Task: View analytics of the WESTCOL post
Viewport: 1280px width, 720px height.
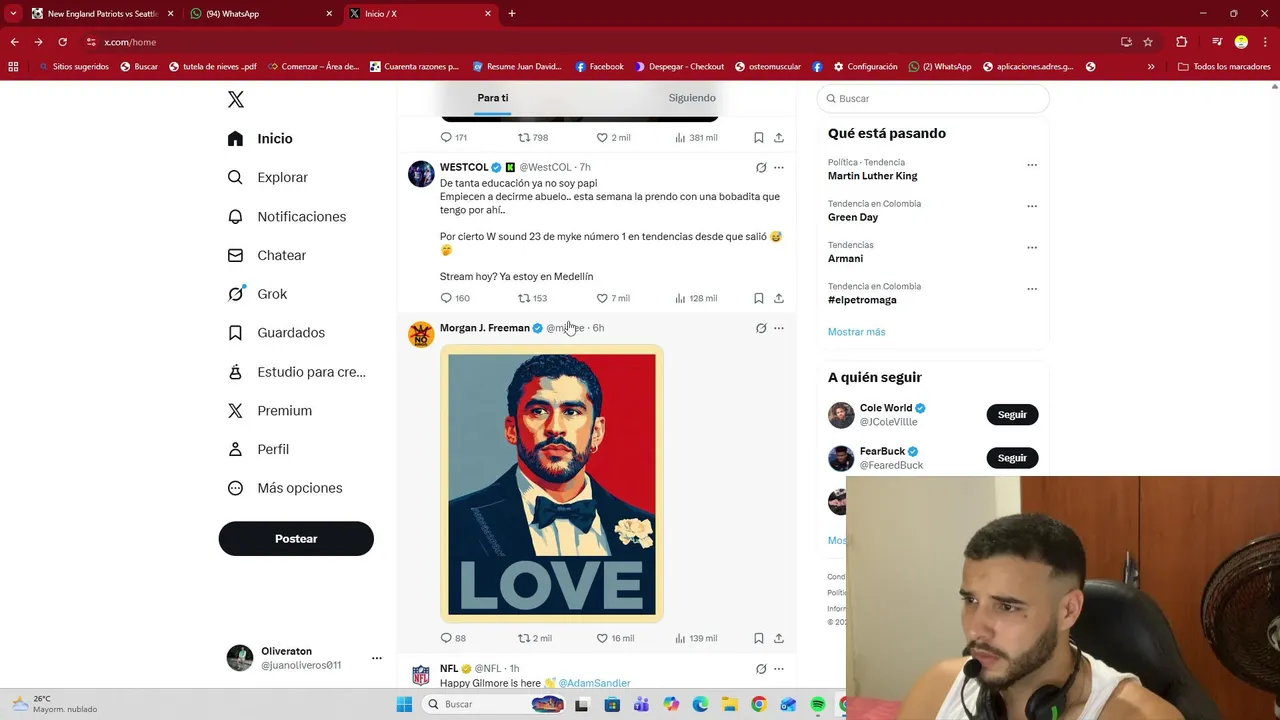Action: (696, 298)
